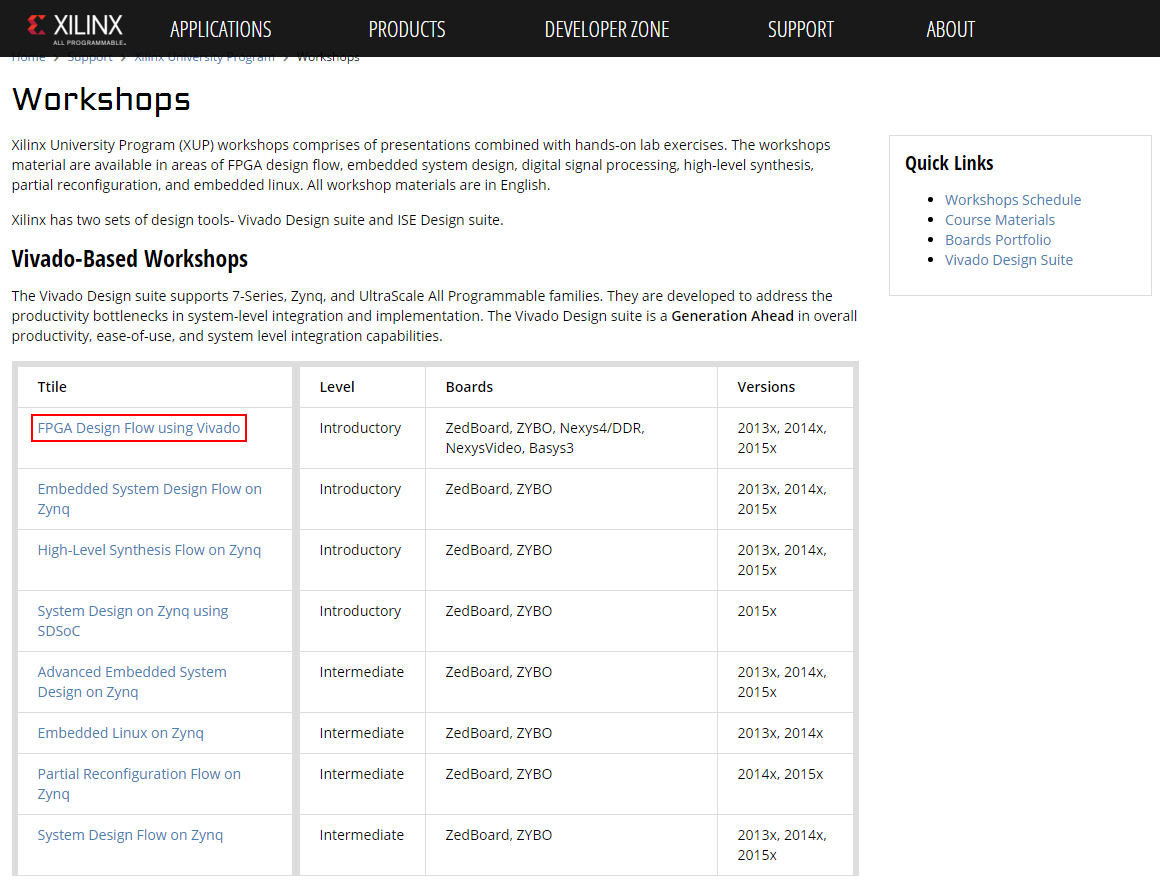Click the Quick Links heading
The image size is (1160, 880).
(949, 163)
